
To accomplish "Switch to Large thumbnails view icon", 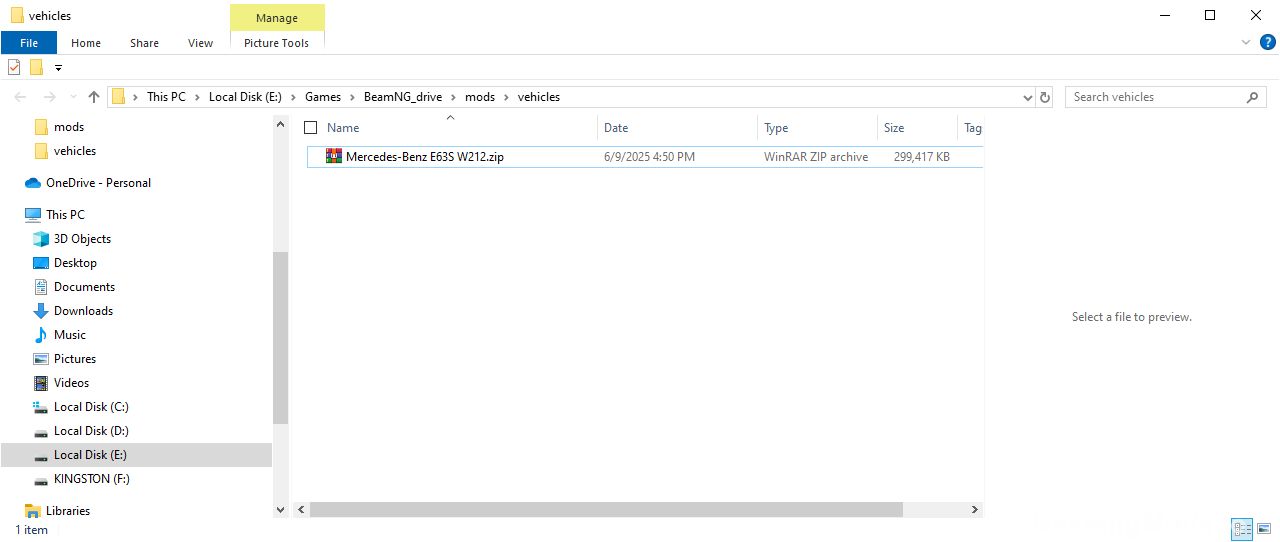I will coord(1264,530).
